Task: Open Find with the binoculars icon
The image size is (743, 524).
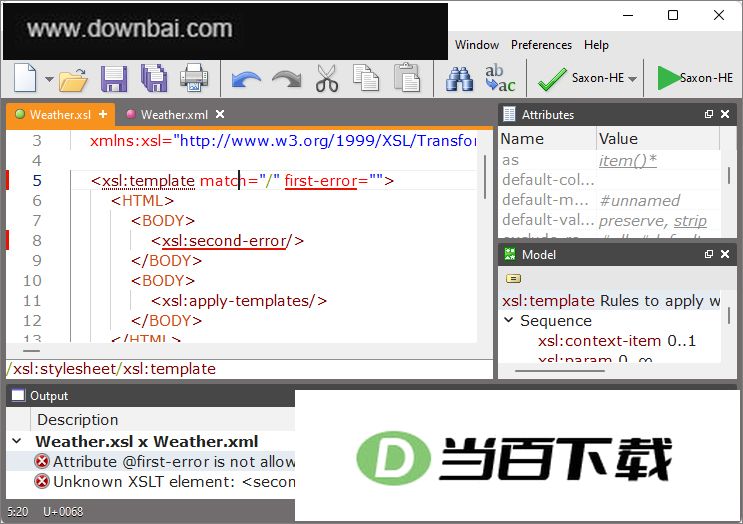Action: click(459, 79)
